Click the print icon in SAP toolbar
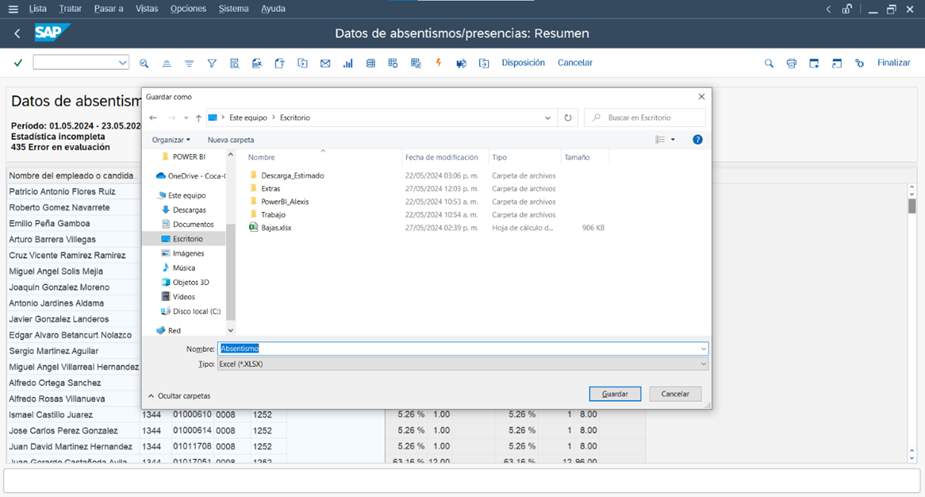The width and height of the screenshot is (925, 497). pyautogui.click(x=791, y=63)
